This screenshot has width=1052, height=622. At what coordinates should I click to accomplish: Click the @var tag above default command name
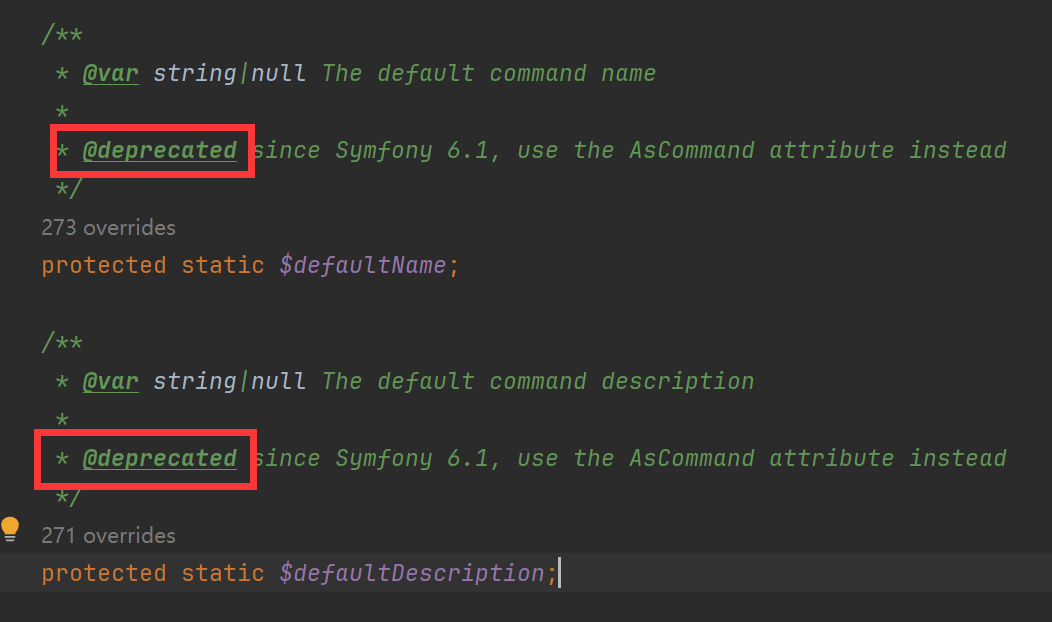point(111,73)
